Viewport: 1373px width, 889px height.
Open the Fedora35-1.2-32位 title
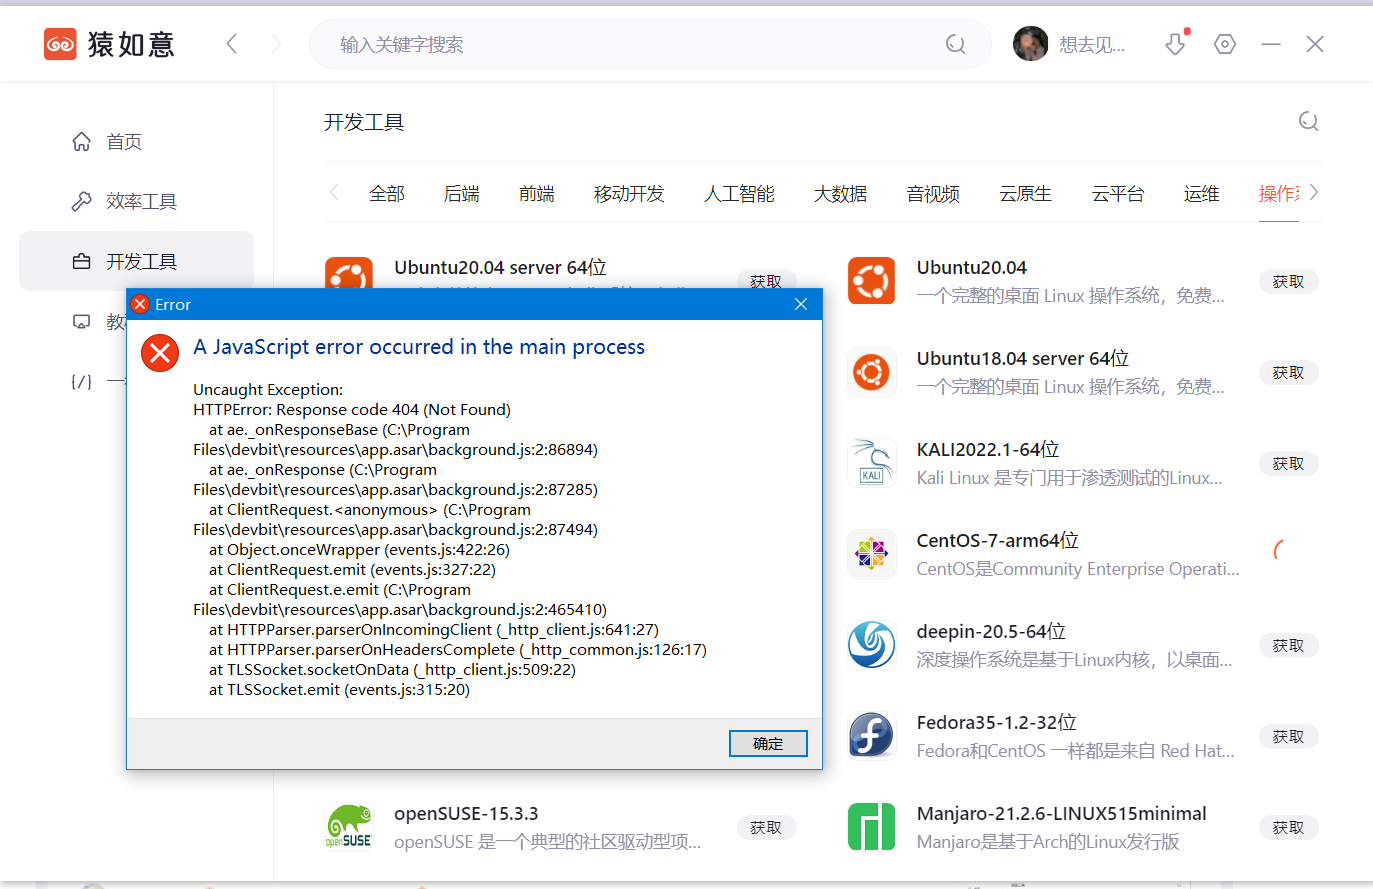997,723
